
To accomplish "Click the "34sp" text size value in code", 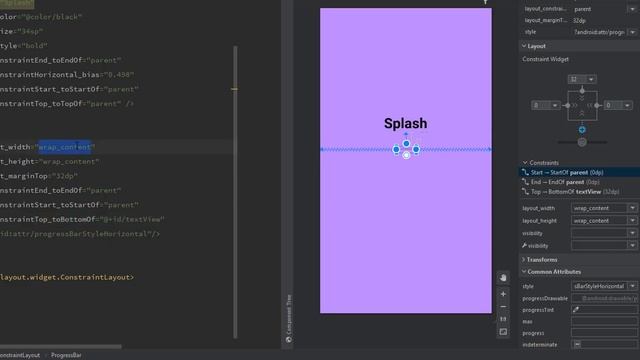I will [x=29, y=31].
